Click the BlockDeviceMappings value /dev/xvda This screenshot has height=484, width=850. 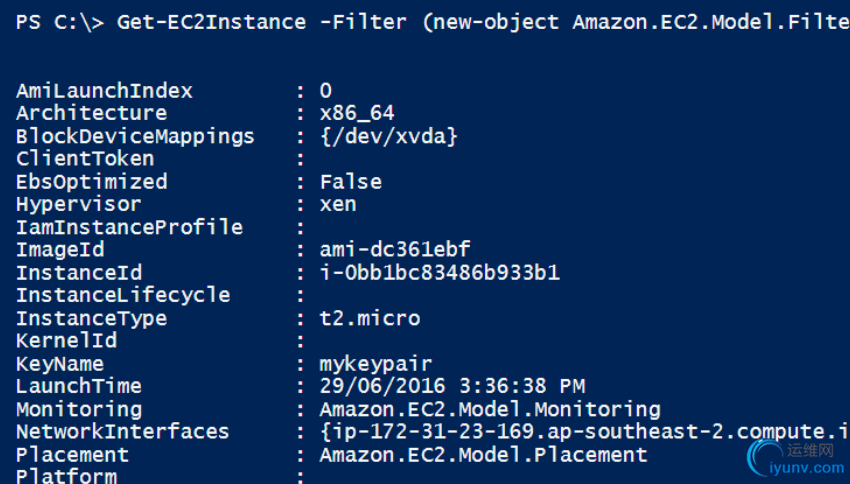[389, 136]
